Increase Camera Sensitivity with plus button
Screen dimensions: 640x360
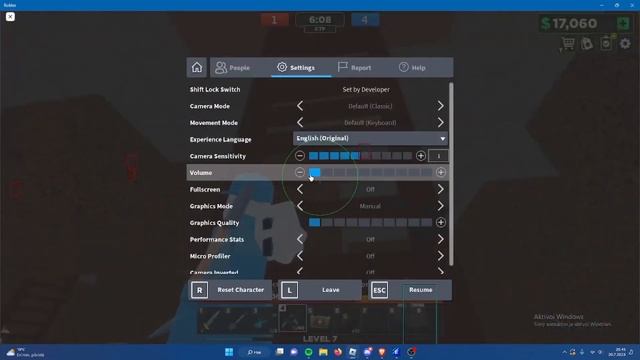pos(420,156)
